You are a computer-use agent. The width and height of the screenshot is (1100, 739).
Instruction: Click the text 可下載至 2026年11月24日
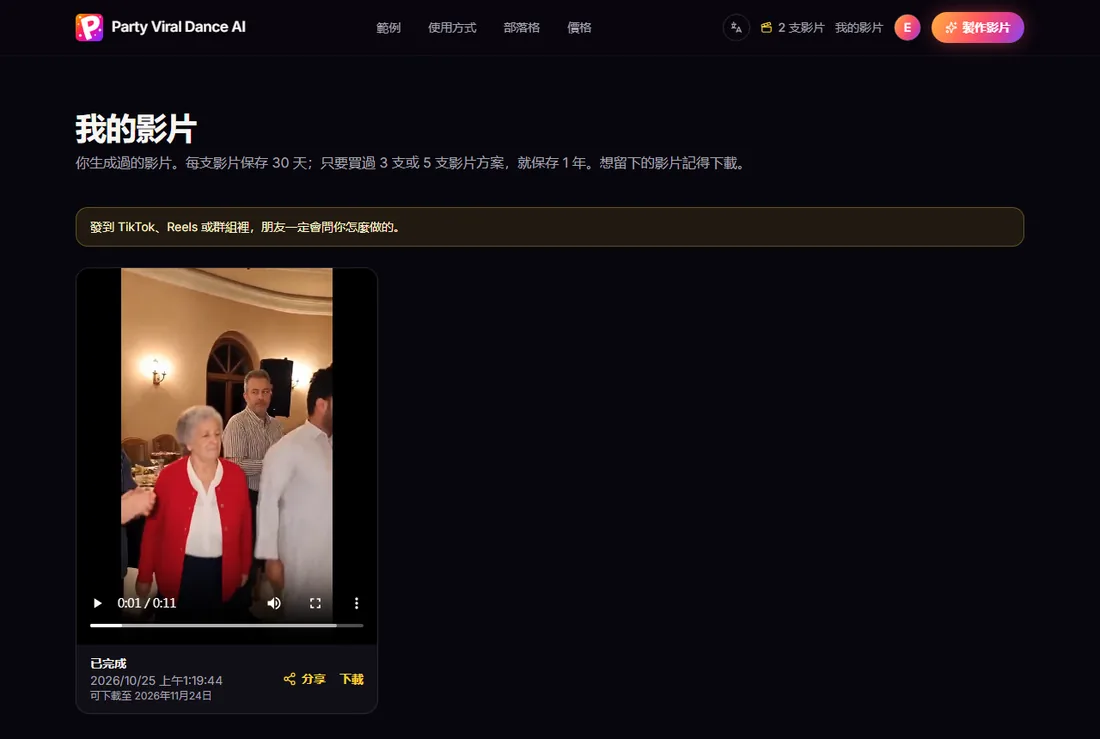tap(151, 695)
